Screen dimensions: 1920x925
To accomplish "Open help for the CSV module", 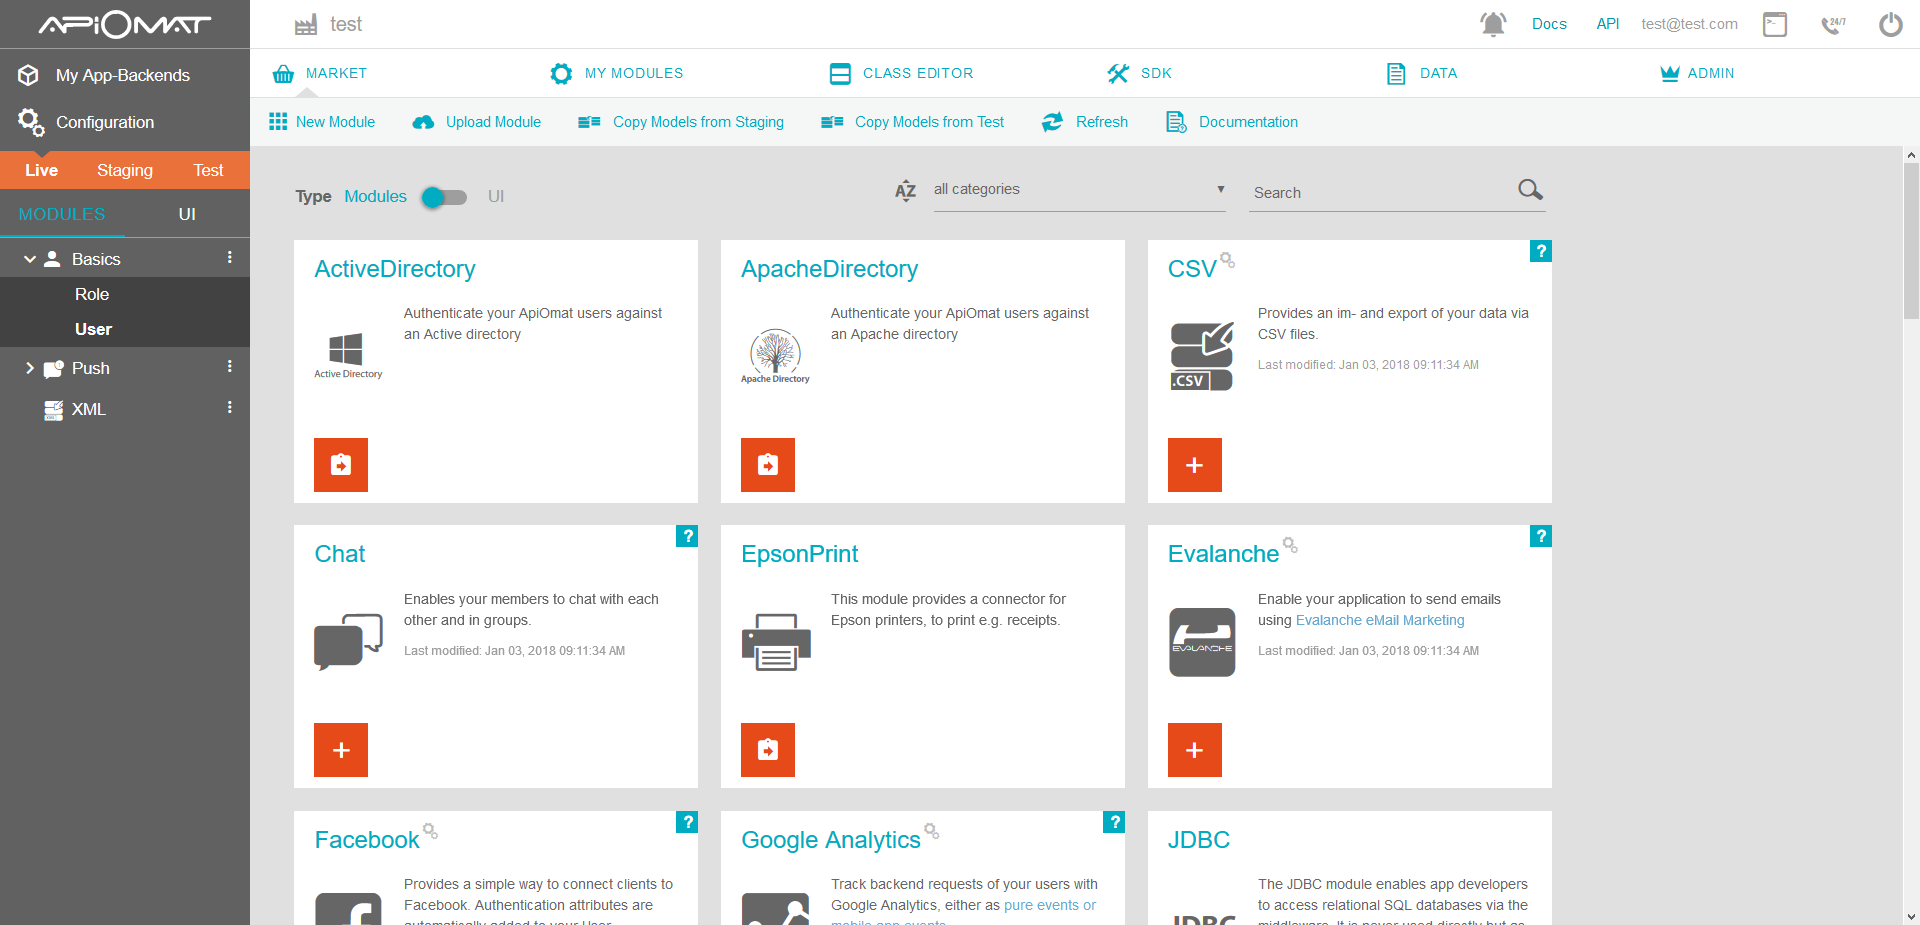I will click(x=1541, y=251).
